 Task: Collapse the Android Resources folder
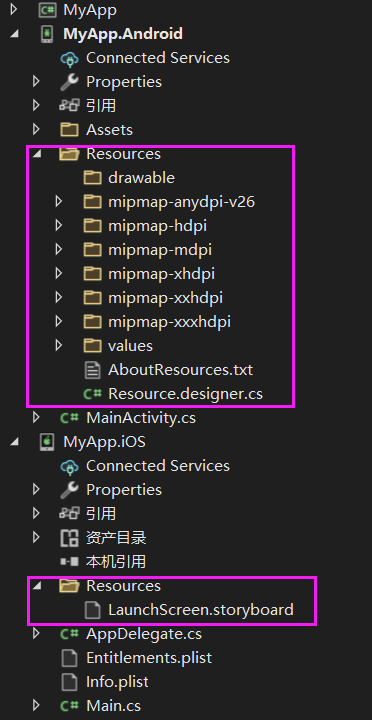(x=37, y=154)
